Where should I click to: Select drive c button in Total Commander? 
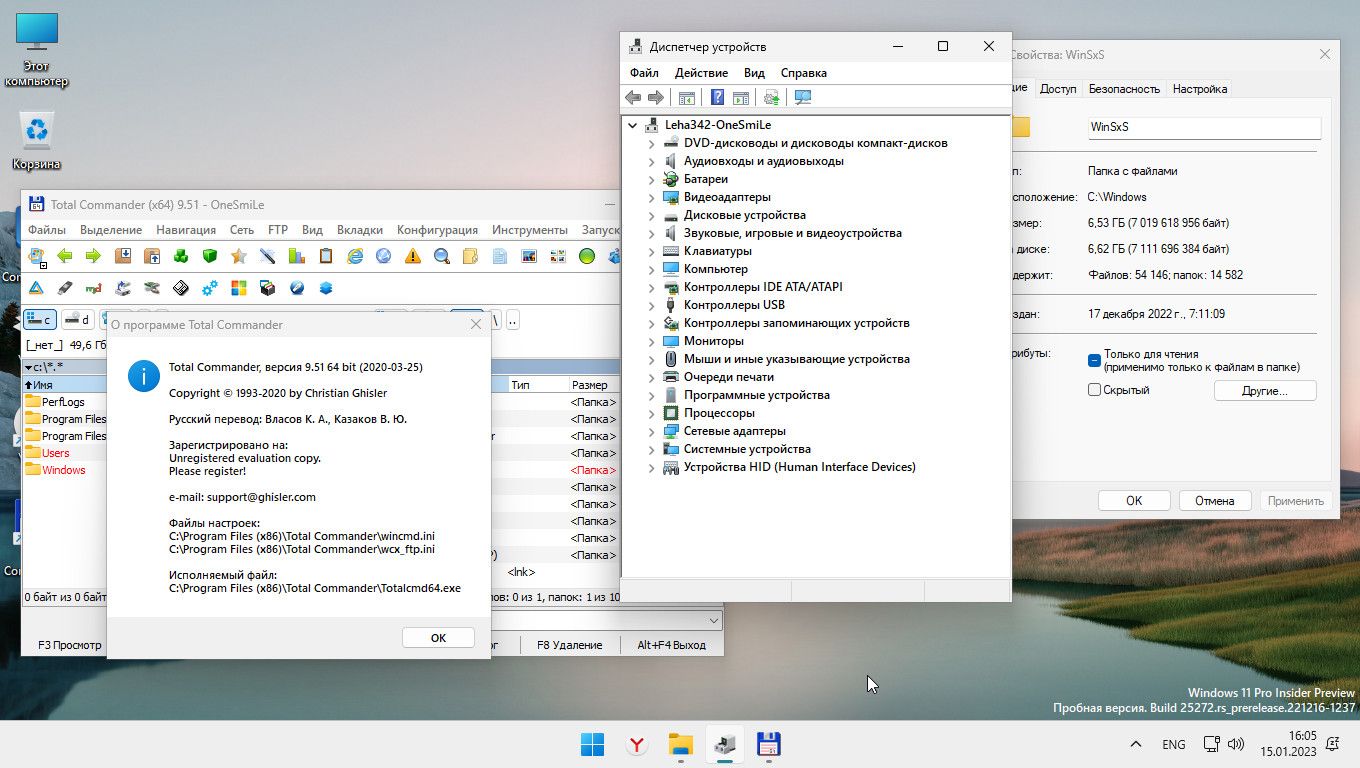tap(39, 320)
